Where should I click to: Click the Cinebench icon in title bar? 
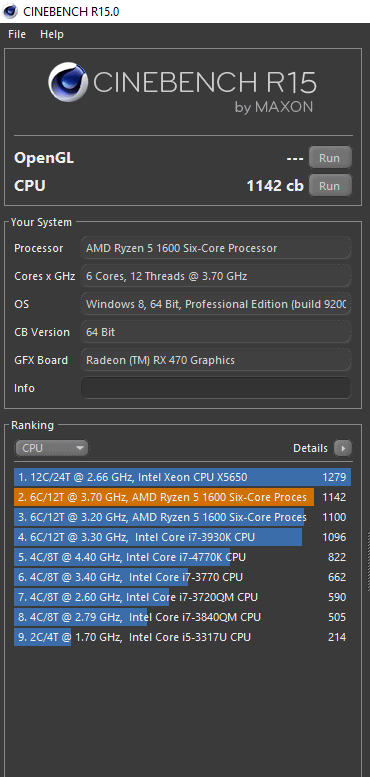[x=10, y=11]
